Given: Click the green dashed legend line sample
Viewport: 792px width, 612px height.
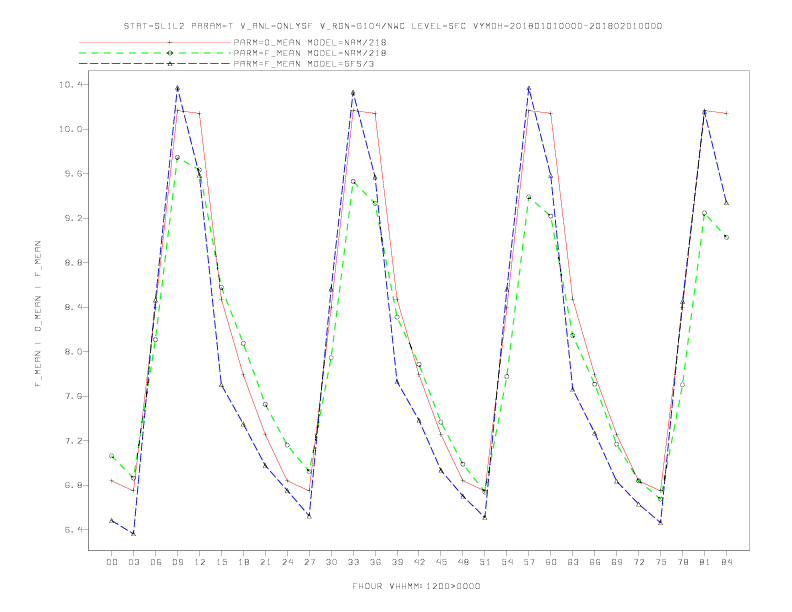Looking at the screenshot, I should (x=155, y=53).
